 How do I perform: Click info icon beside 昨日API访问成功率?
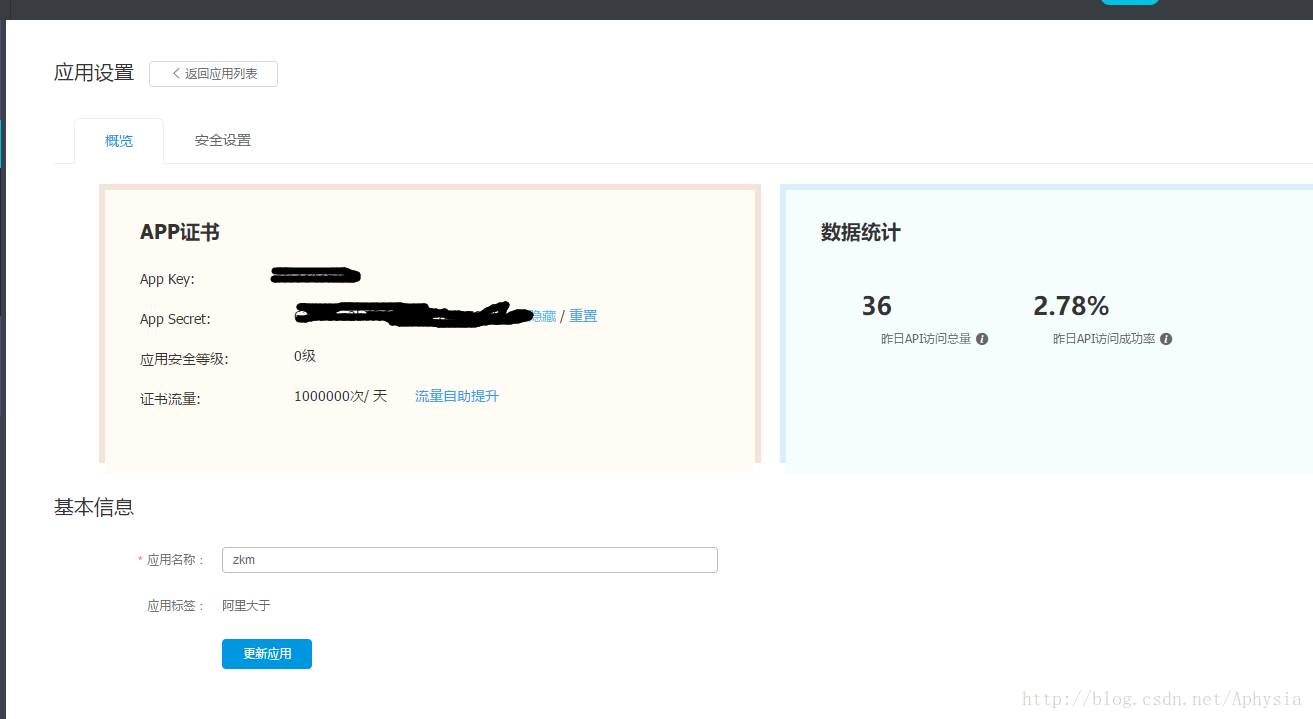(x=1166, y=339)
